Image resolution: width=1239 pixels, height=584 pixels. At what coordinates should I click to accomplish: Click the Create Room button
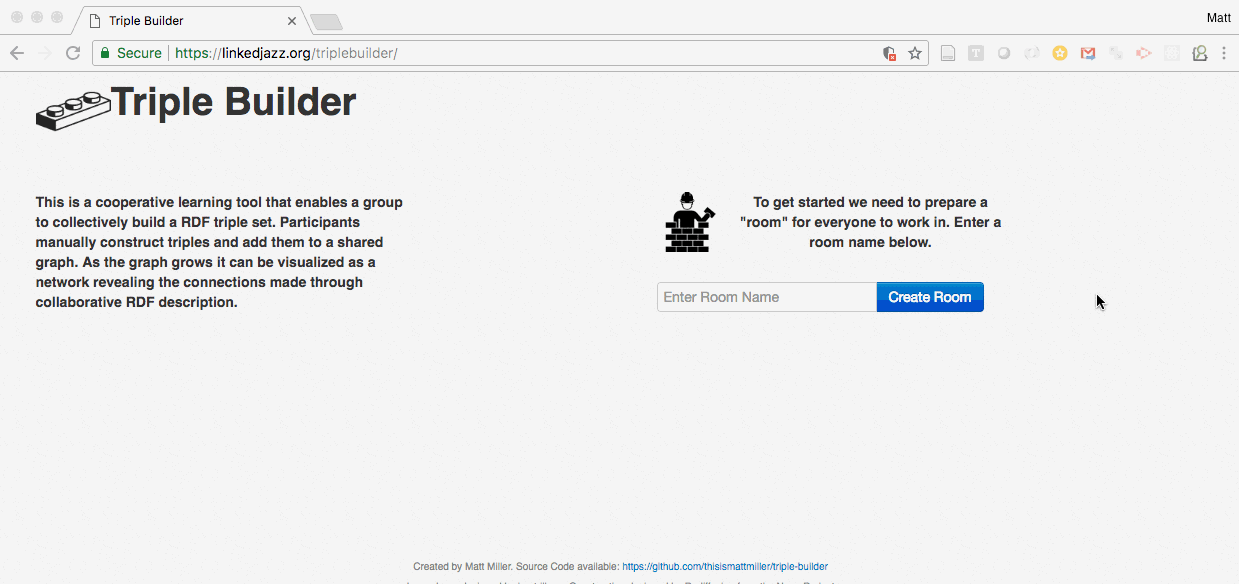(x=930, y=297)
